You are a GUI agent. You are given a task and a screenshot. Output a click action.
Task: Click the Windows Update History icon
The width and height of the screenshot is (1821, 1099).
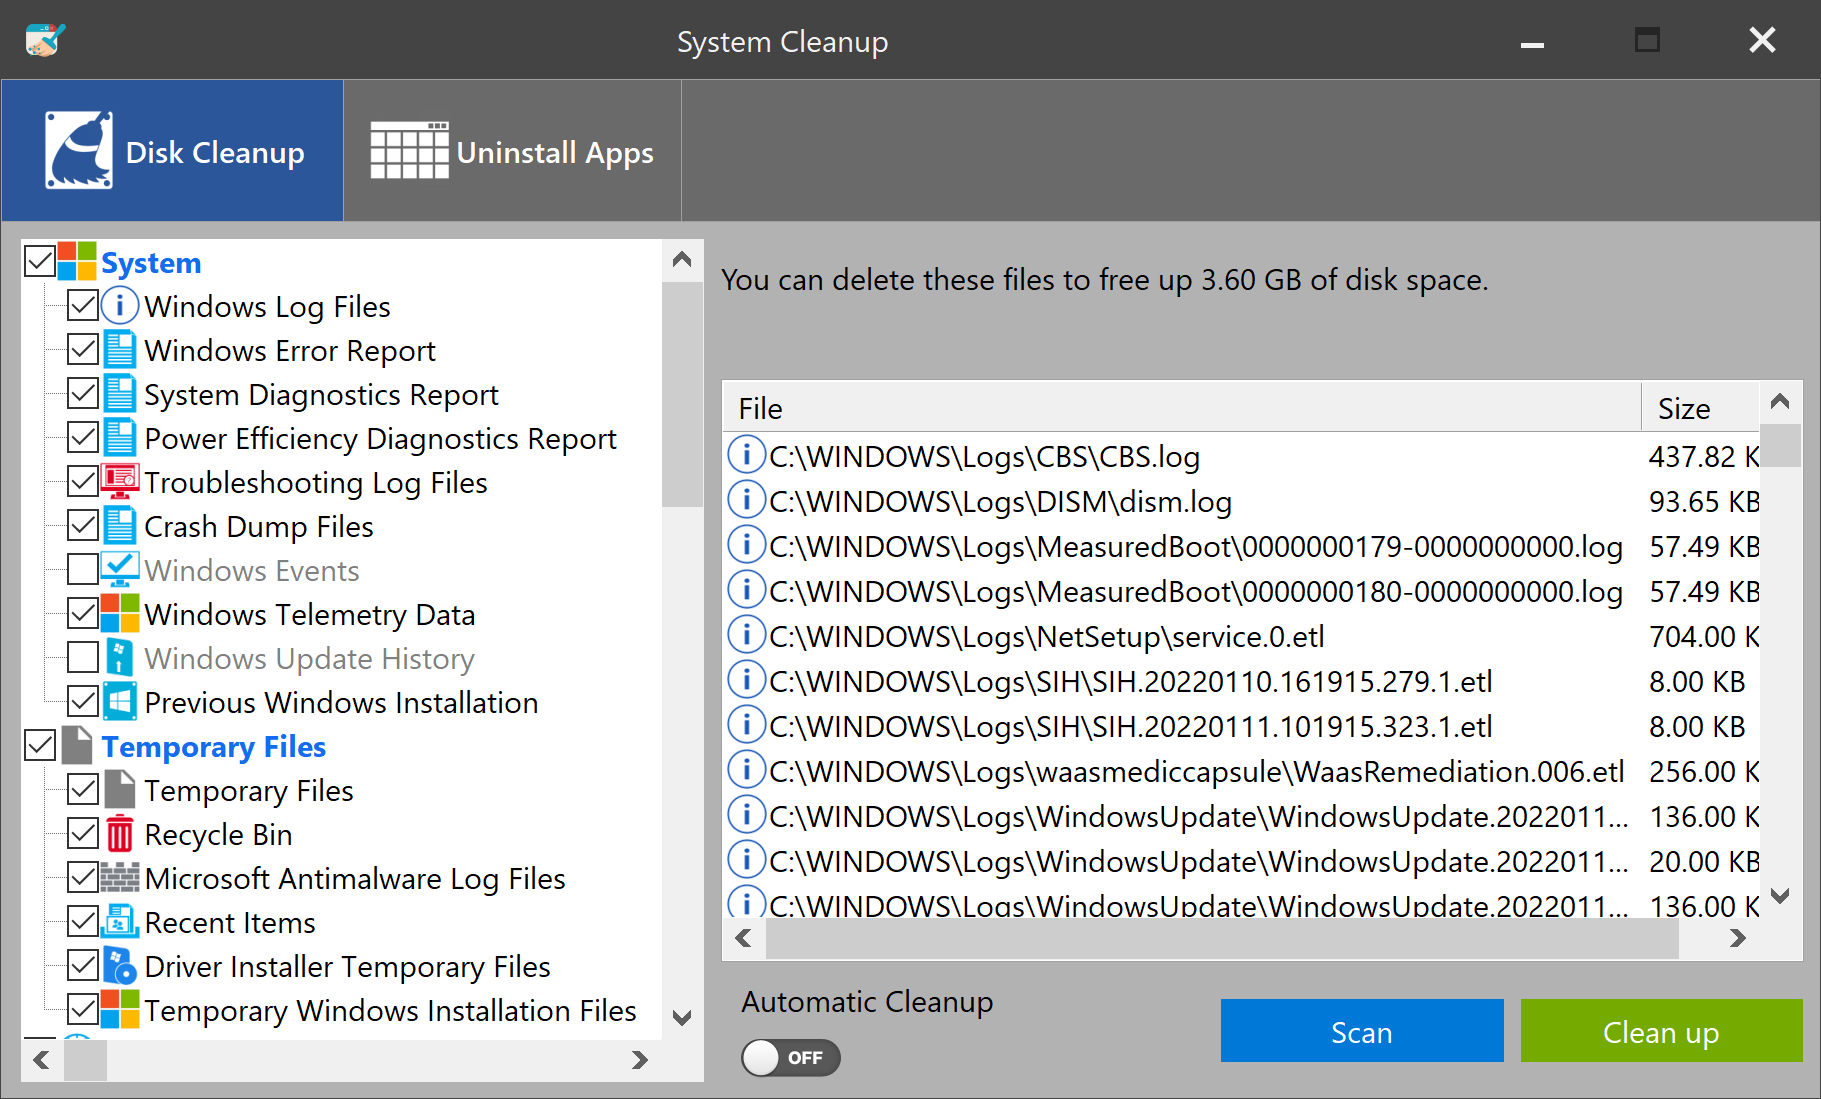(120, 658)
